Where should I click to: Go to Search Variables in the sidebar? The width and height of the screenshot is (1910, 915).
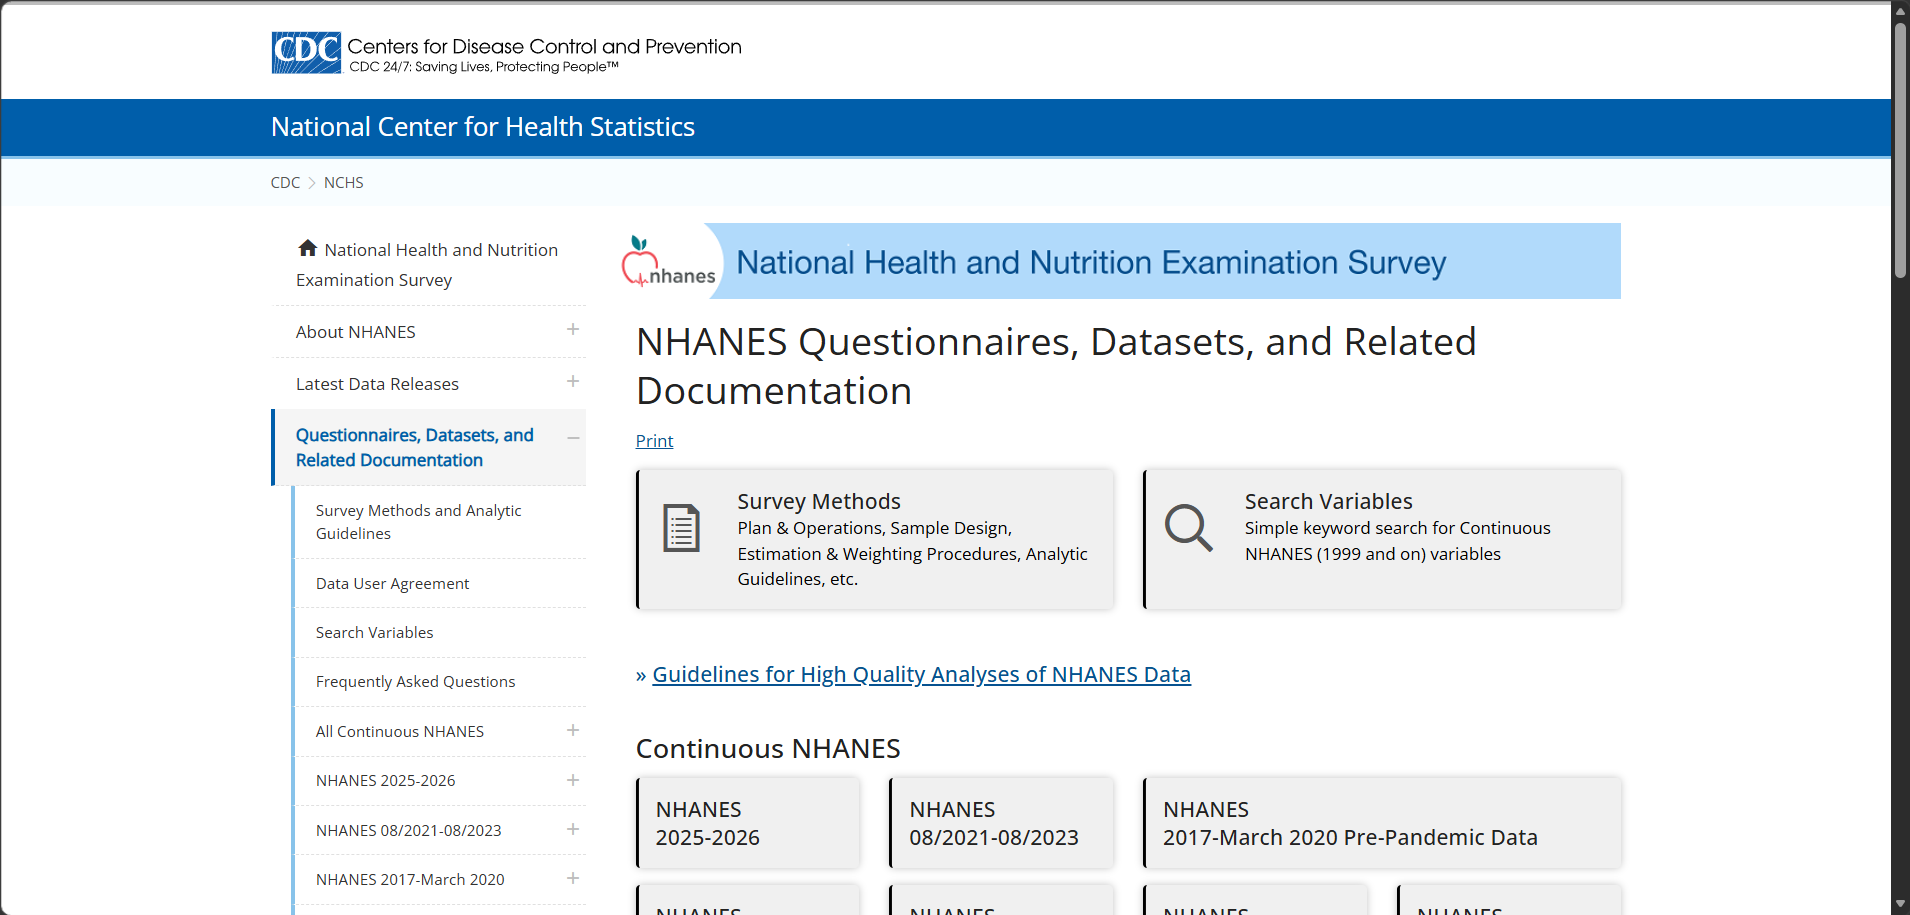coord(375,633)
